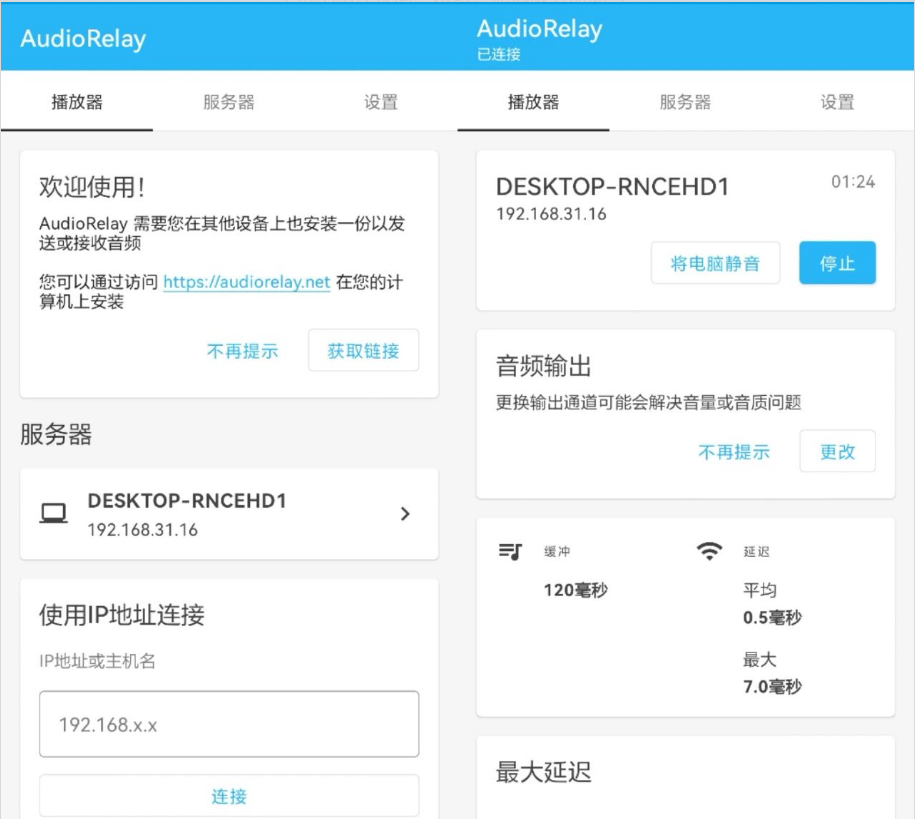This screenshot has height=819, width=915.
Task: Dismiss the 音频输出 card with 不再提示
Action: (734, 451)
